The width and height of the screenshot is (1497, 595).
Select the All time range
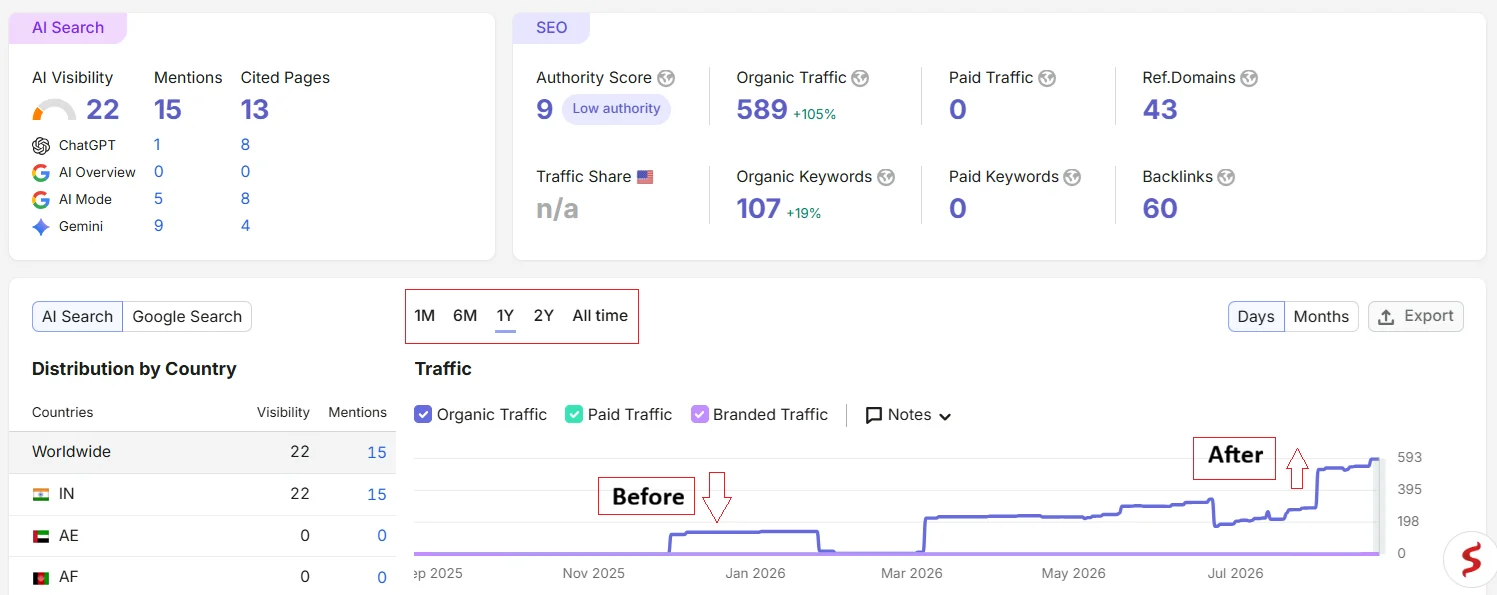tap(600, 316)
